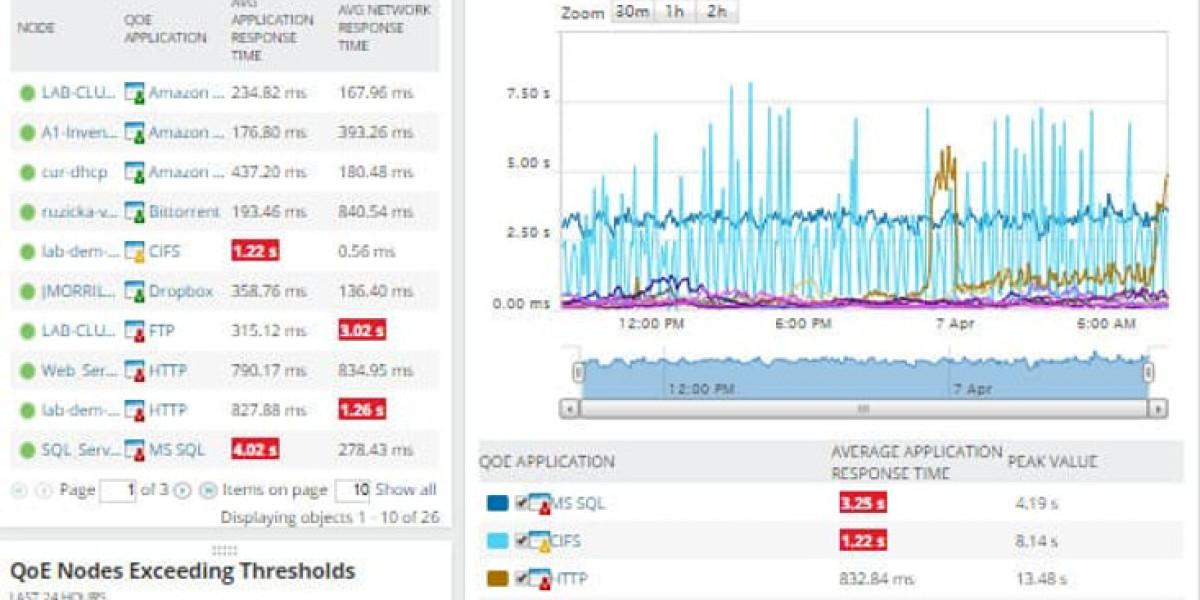Click the CIFS warning application icon in table
The image size is (1200, 600).
pyautogui.click(x=134, y=252)
